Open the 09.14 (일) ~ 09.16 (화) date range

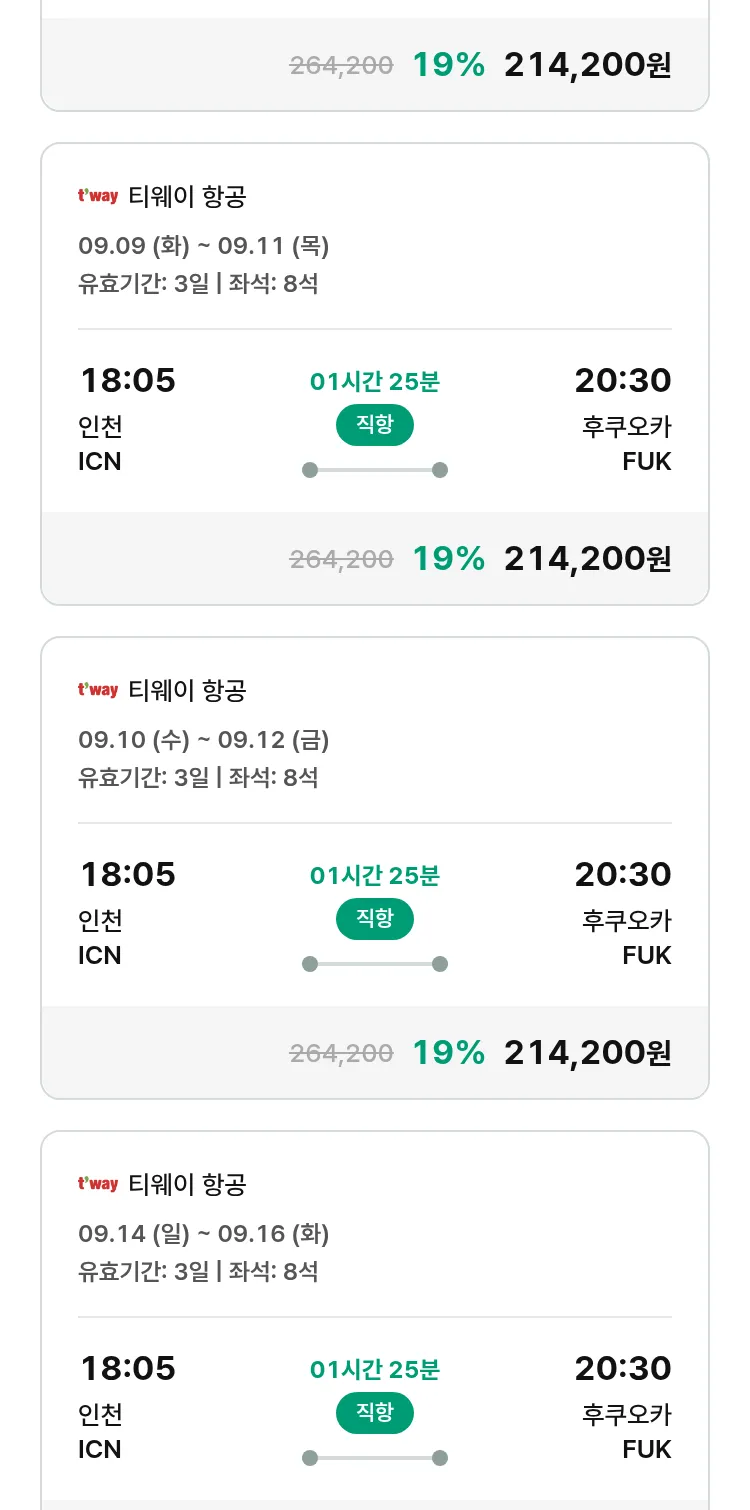pos(204,1234)
